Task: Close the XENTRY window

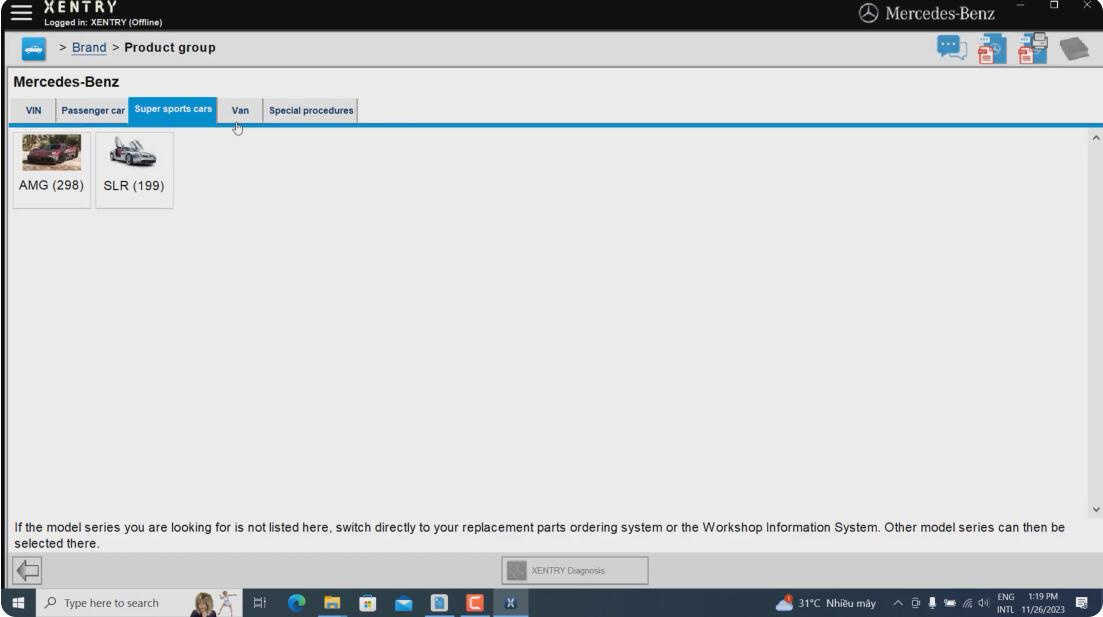Action: click(1088, 5)
